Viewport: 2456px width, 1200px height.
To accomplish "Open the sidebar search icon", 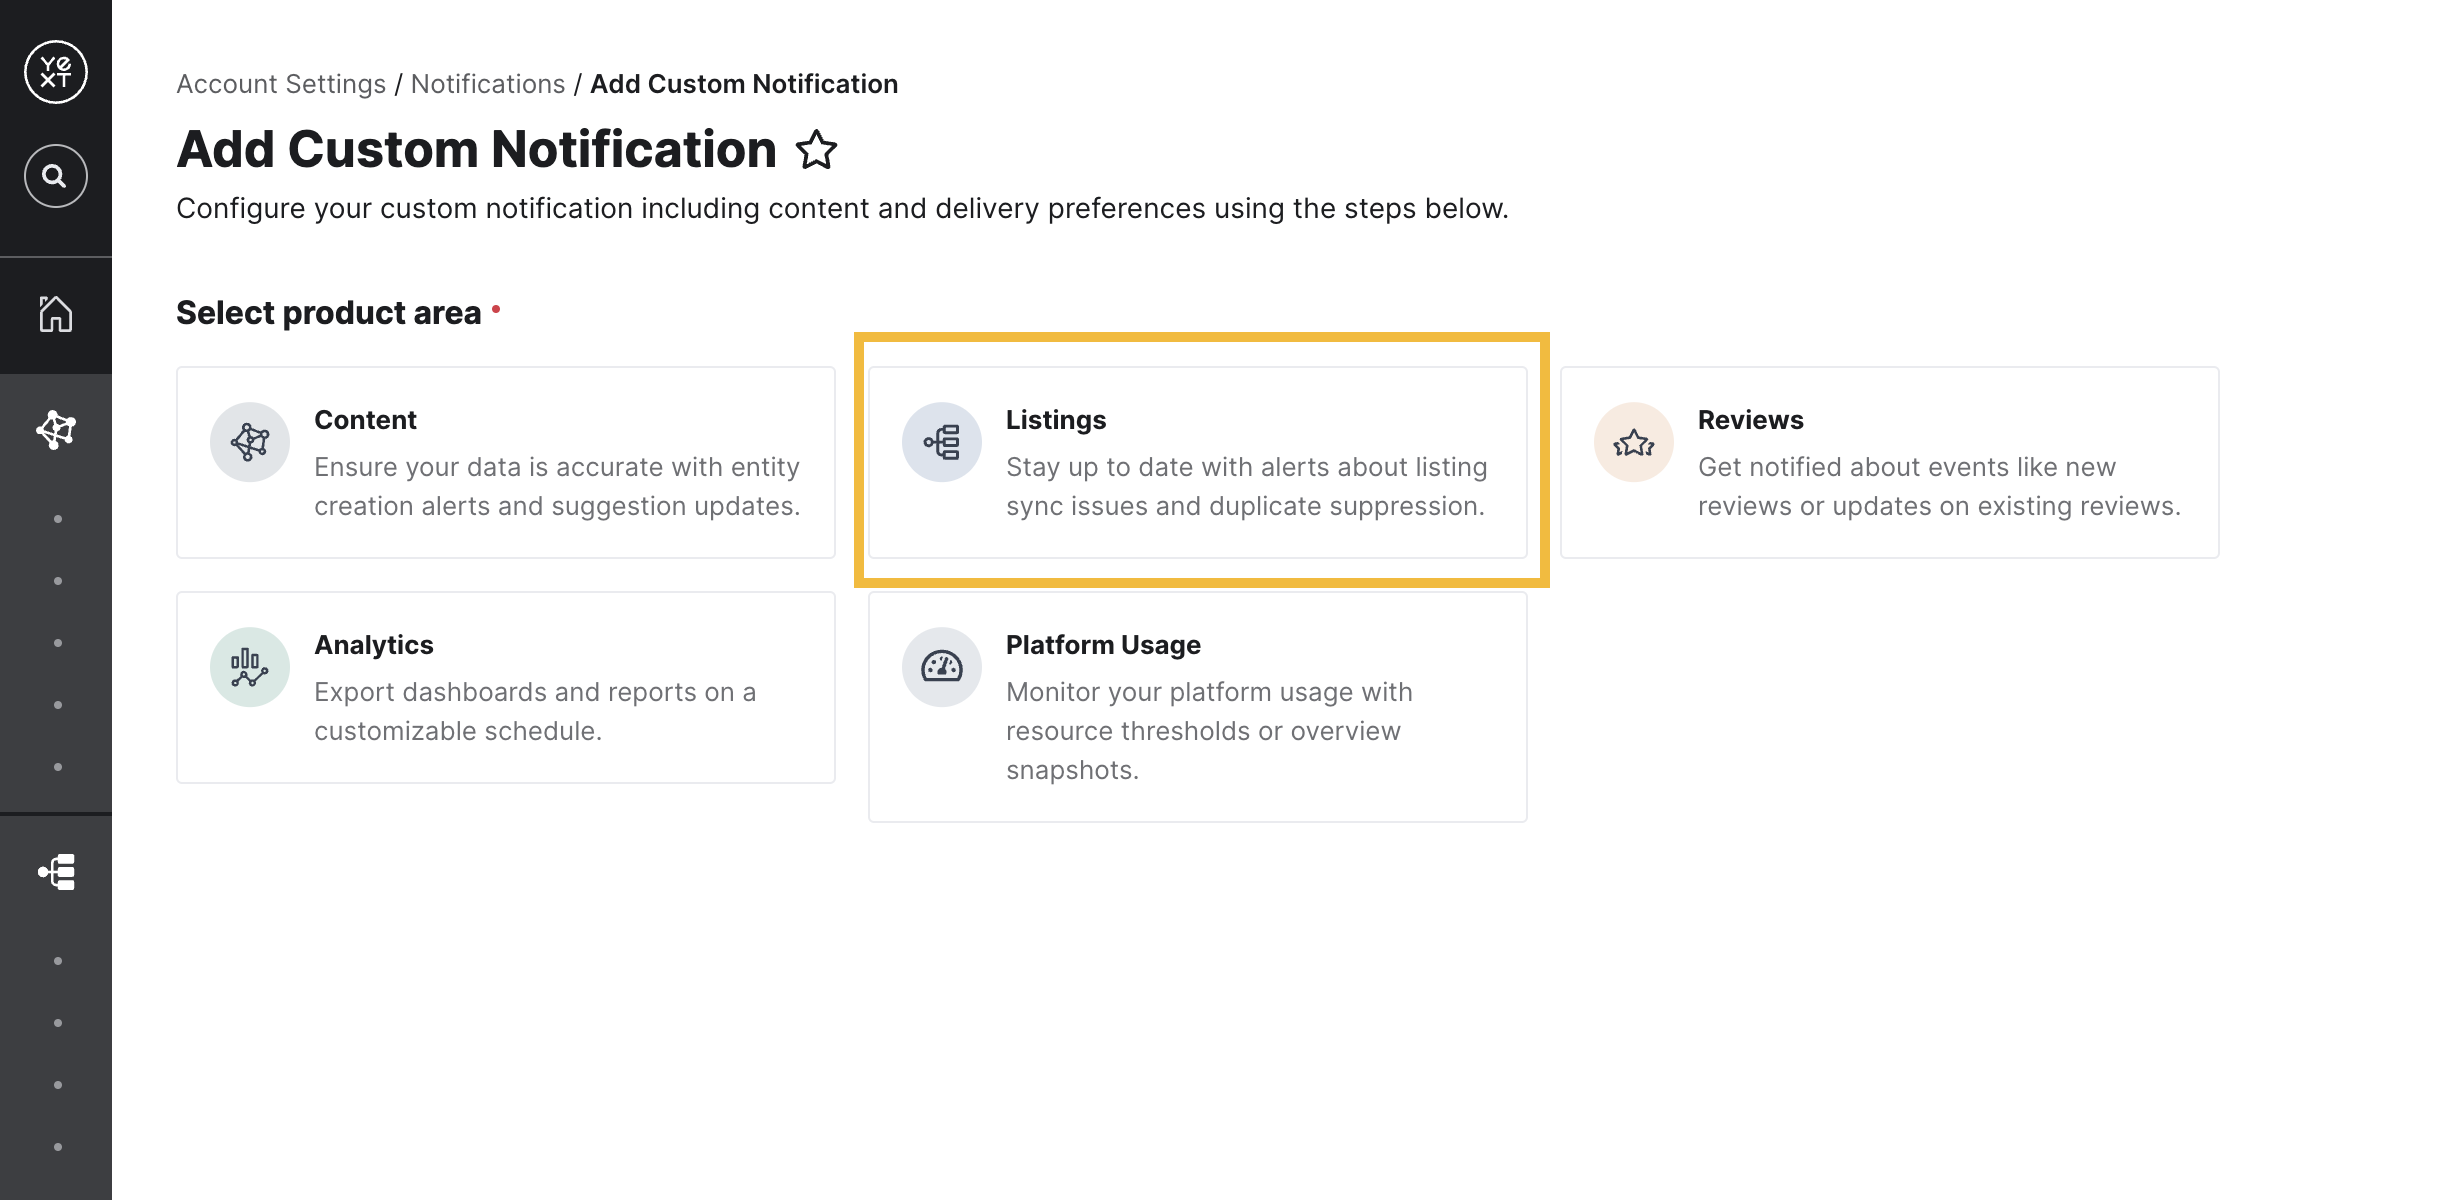I will coord(56,176).
